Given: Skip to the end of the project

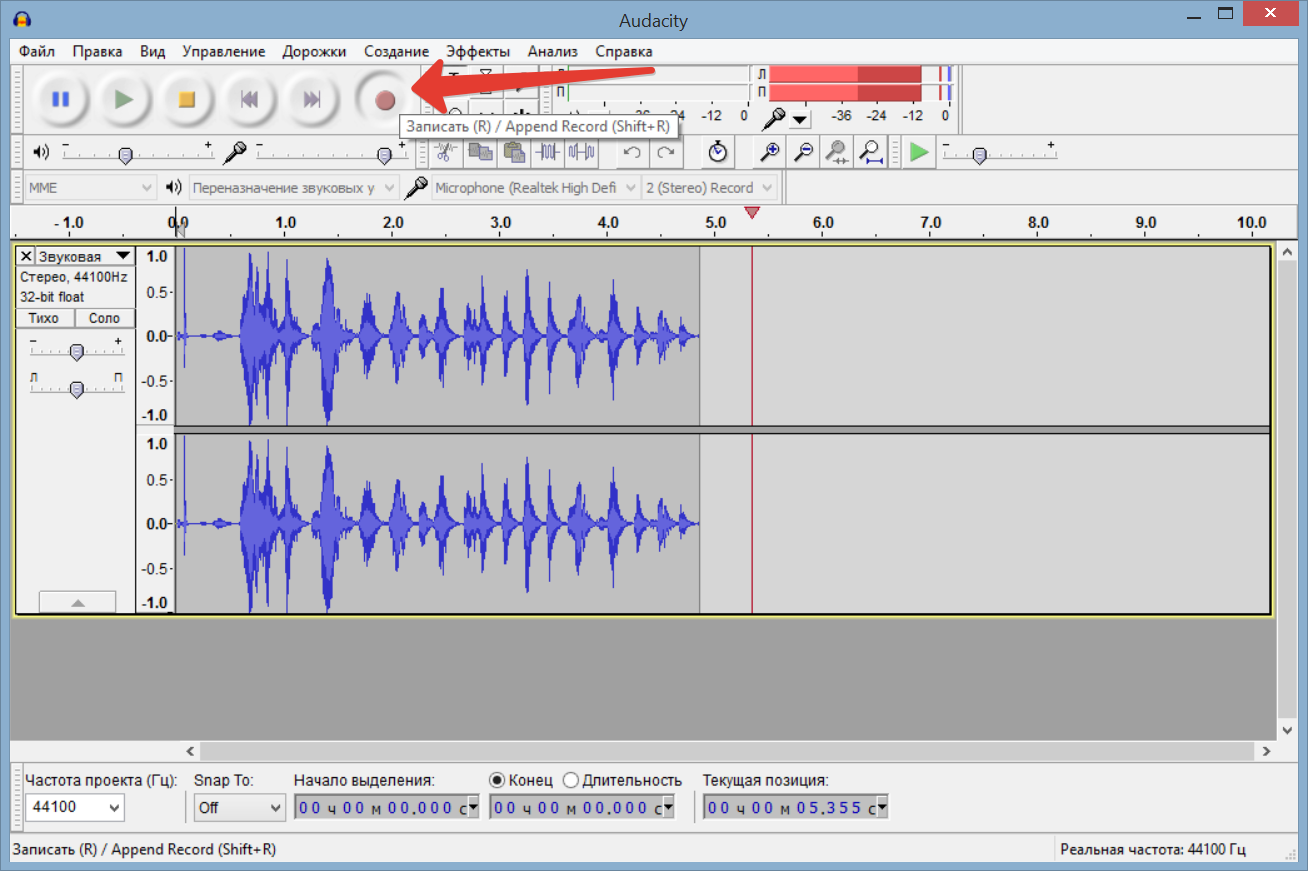Looking at the screenshot, I should [312, 99].
